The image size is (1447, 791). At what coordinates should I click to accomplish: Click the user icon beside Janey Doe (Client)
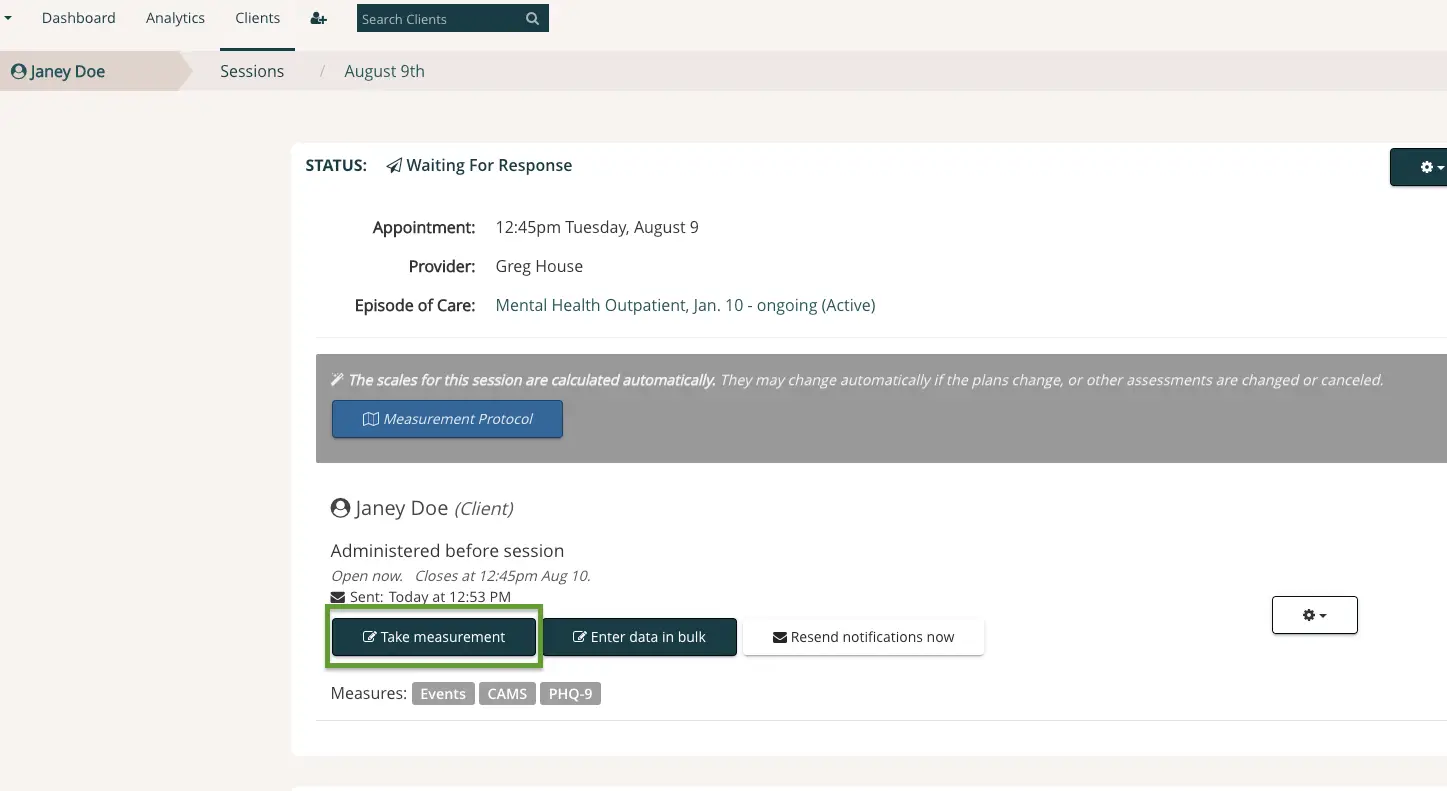(x=340, y=507)
